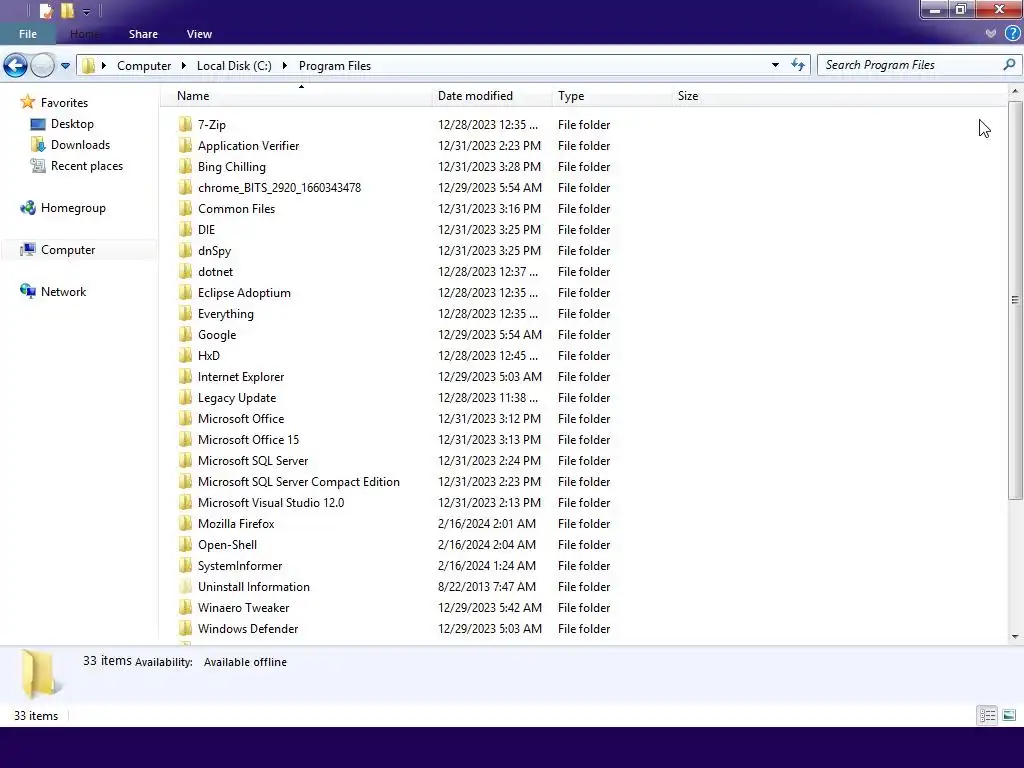The height and width of the screenshot is (768, 1024).
Task: Click the search magnifier icon
Action: click(1009, 65)
